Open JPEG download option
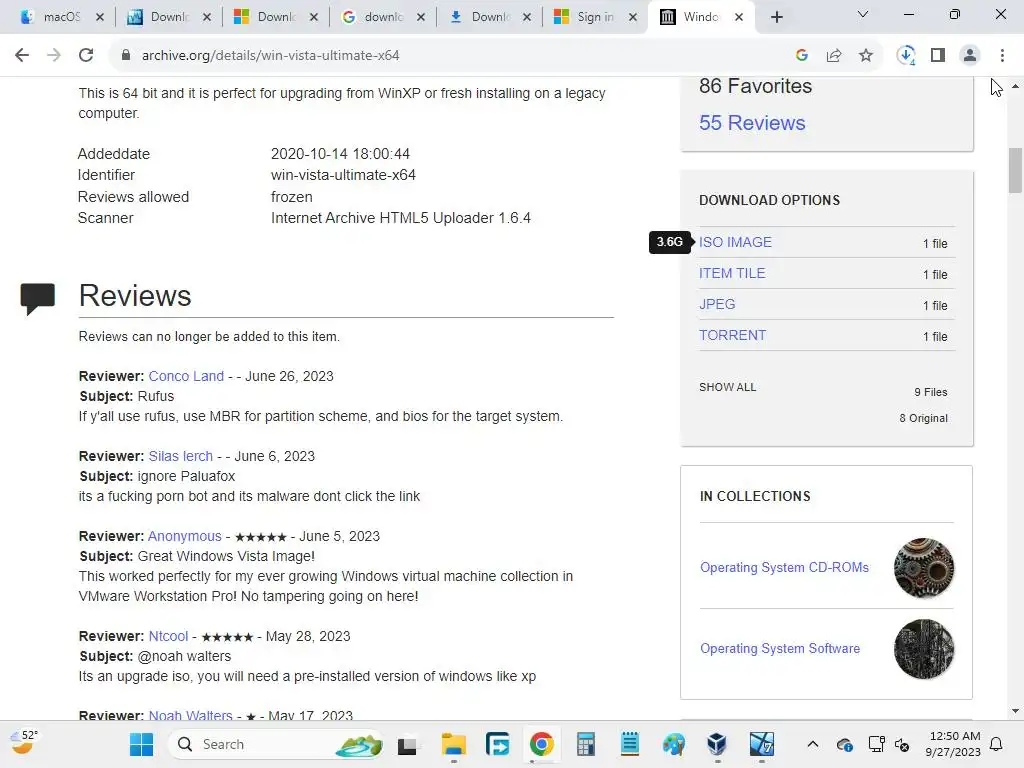The height and width of the screenshot is (768, 1024). click(716, 304)
